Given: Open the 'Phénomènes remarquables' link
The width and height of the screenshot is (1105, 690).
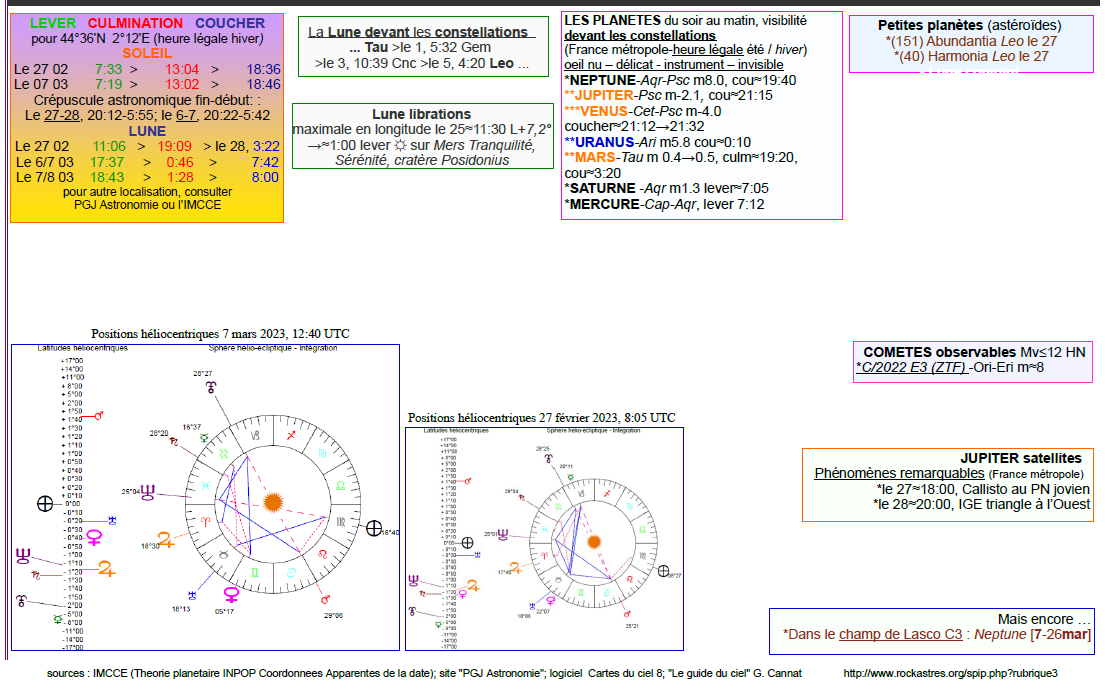Looking at the screenshot, I should (x=899, y=473).
